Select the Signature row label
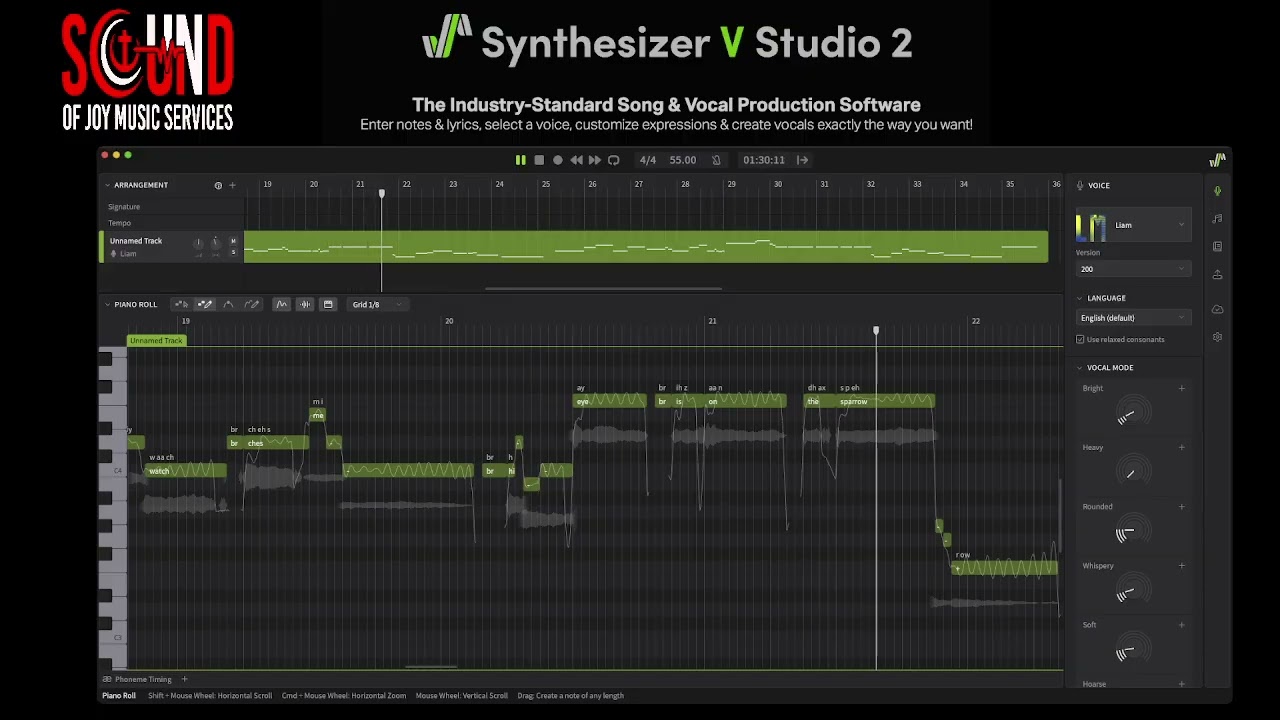This screenshot has width=1280, height=720. point(124,207)
